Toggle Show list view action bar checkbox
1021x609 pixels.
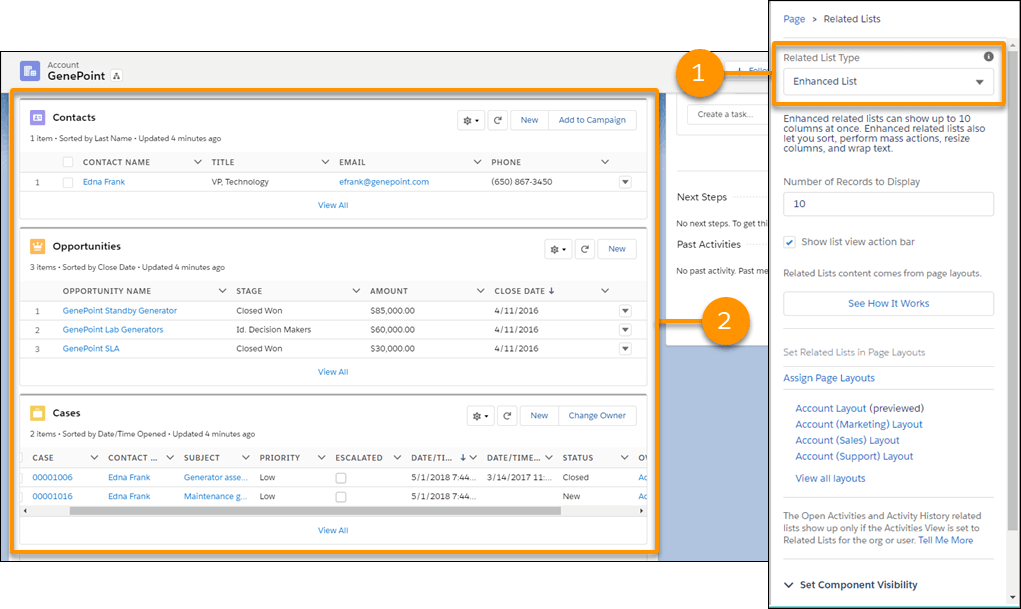tap(790, 242)
